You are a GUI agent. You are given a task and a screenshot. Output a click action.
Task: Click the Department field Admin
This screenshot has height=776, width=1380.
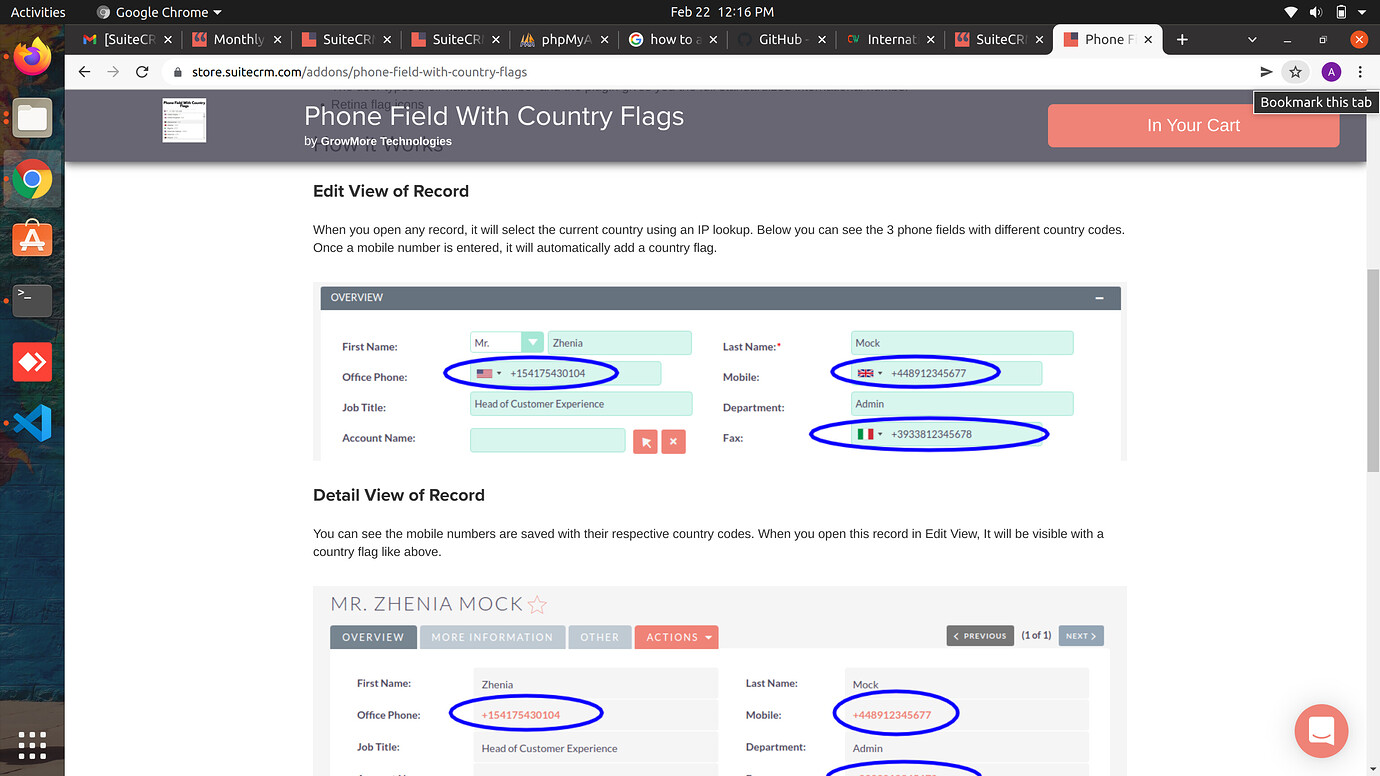pyautogui.click(x=962, y=404)
